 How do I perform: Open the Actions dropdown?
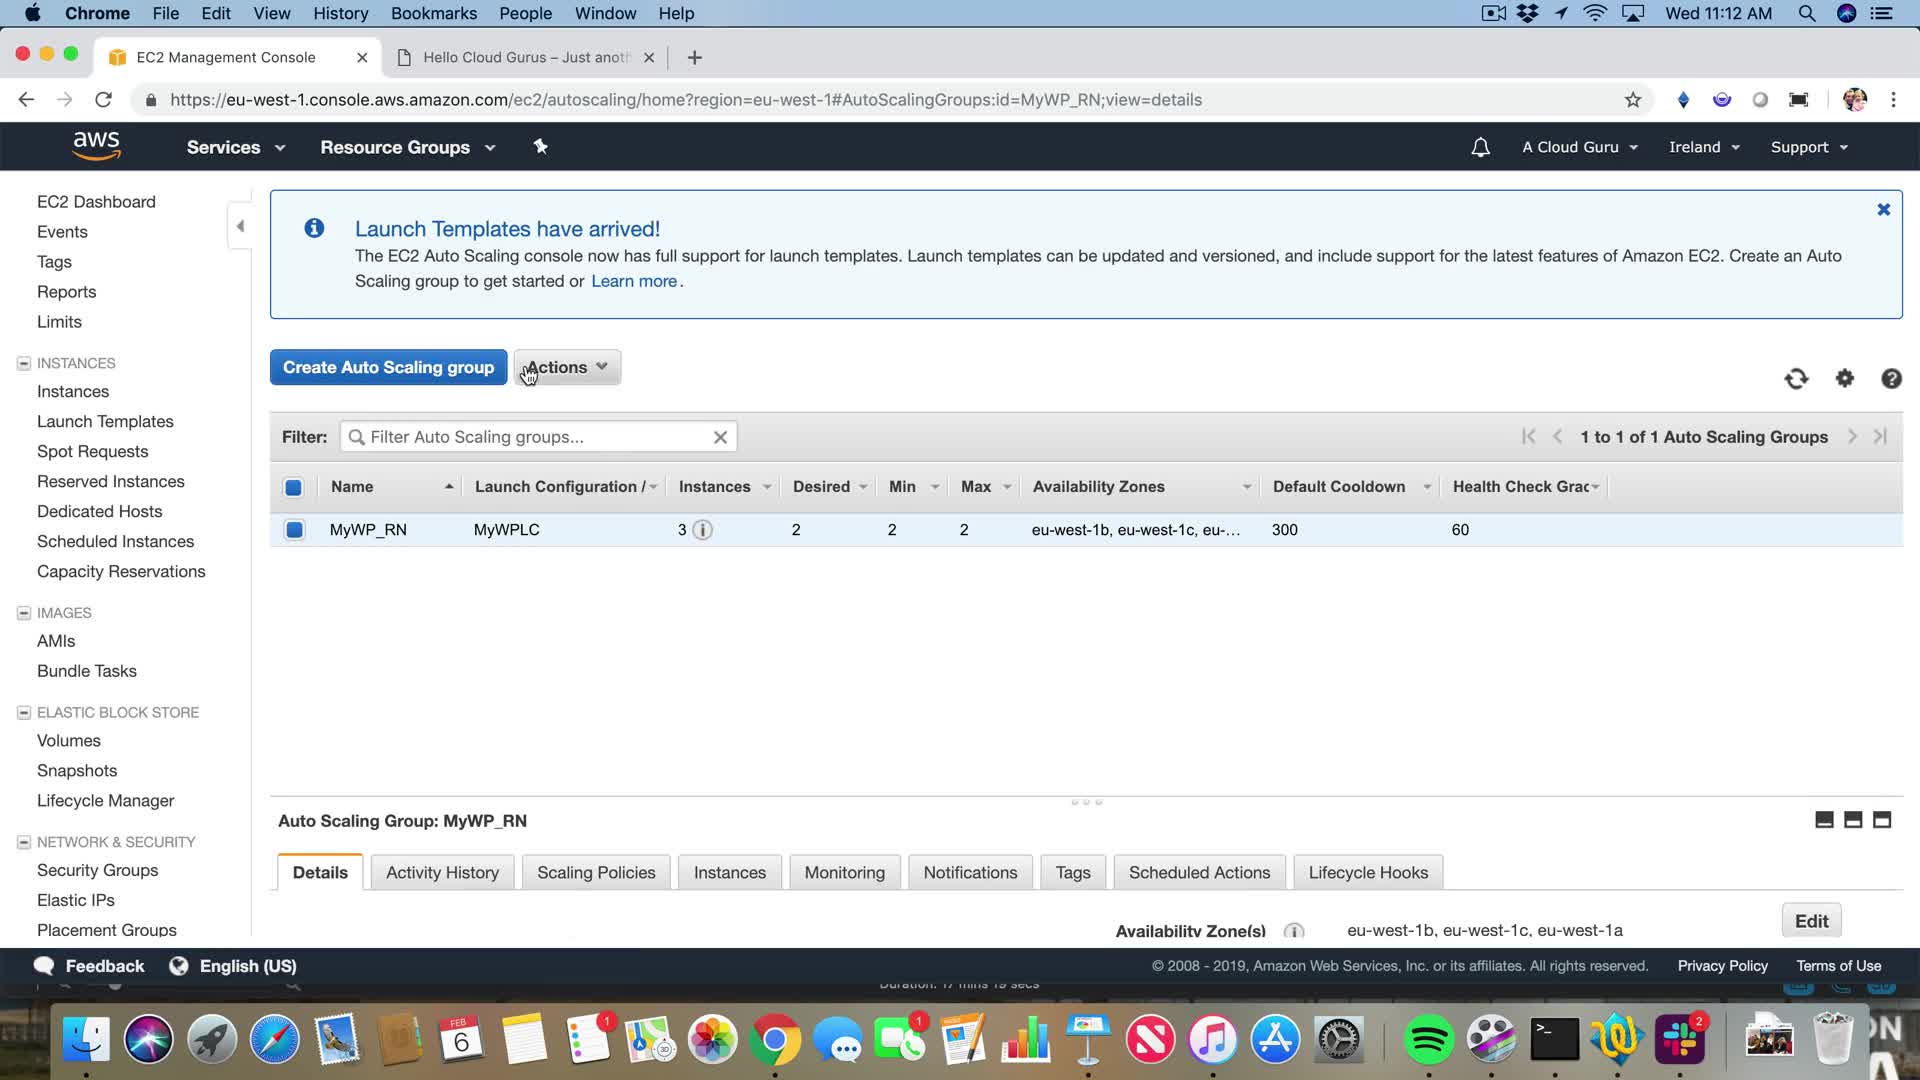tap(567, 367)
